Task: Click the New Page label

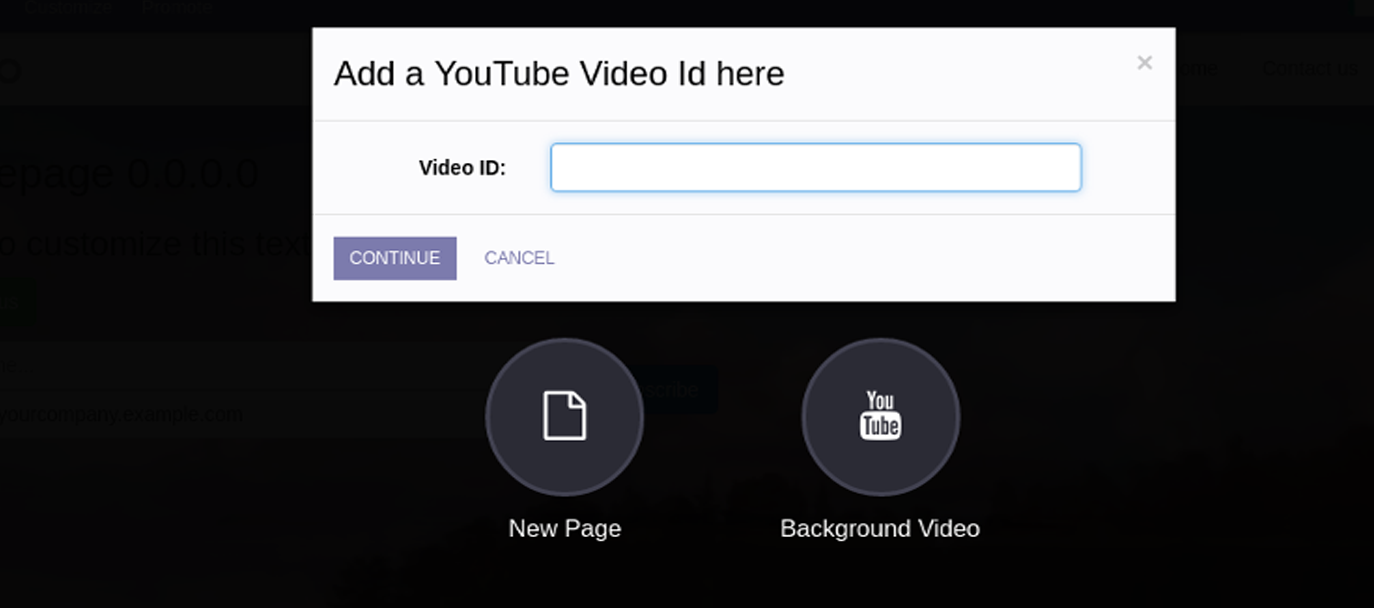Action: (x=565, y=528)
